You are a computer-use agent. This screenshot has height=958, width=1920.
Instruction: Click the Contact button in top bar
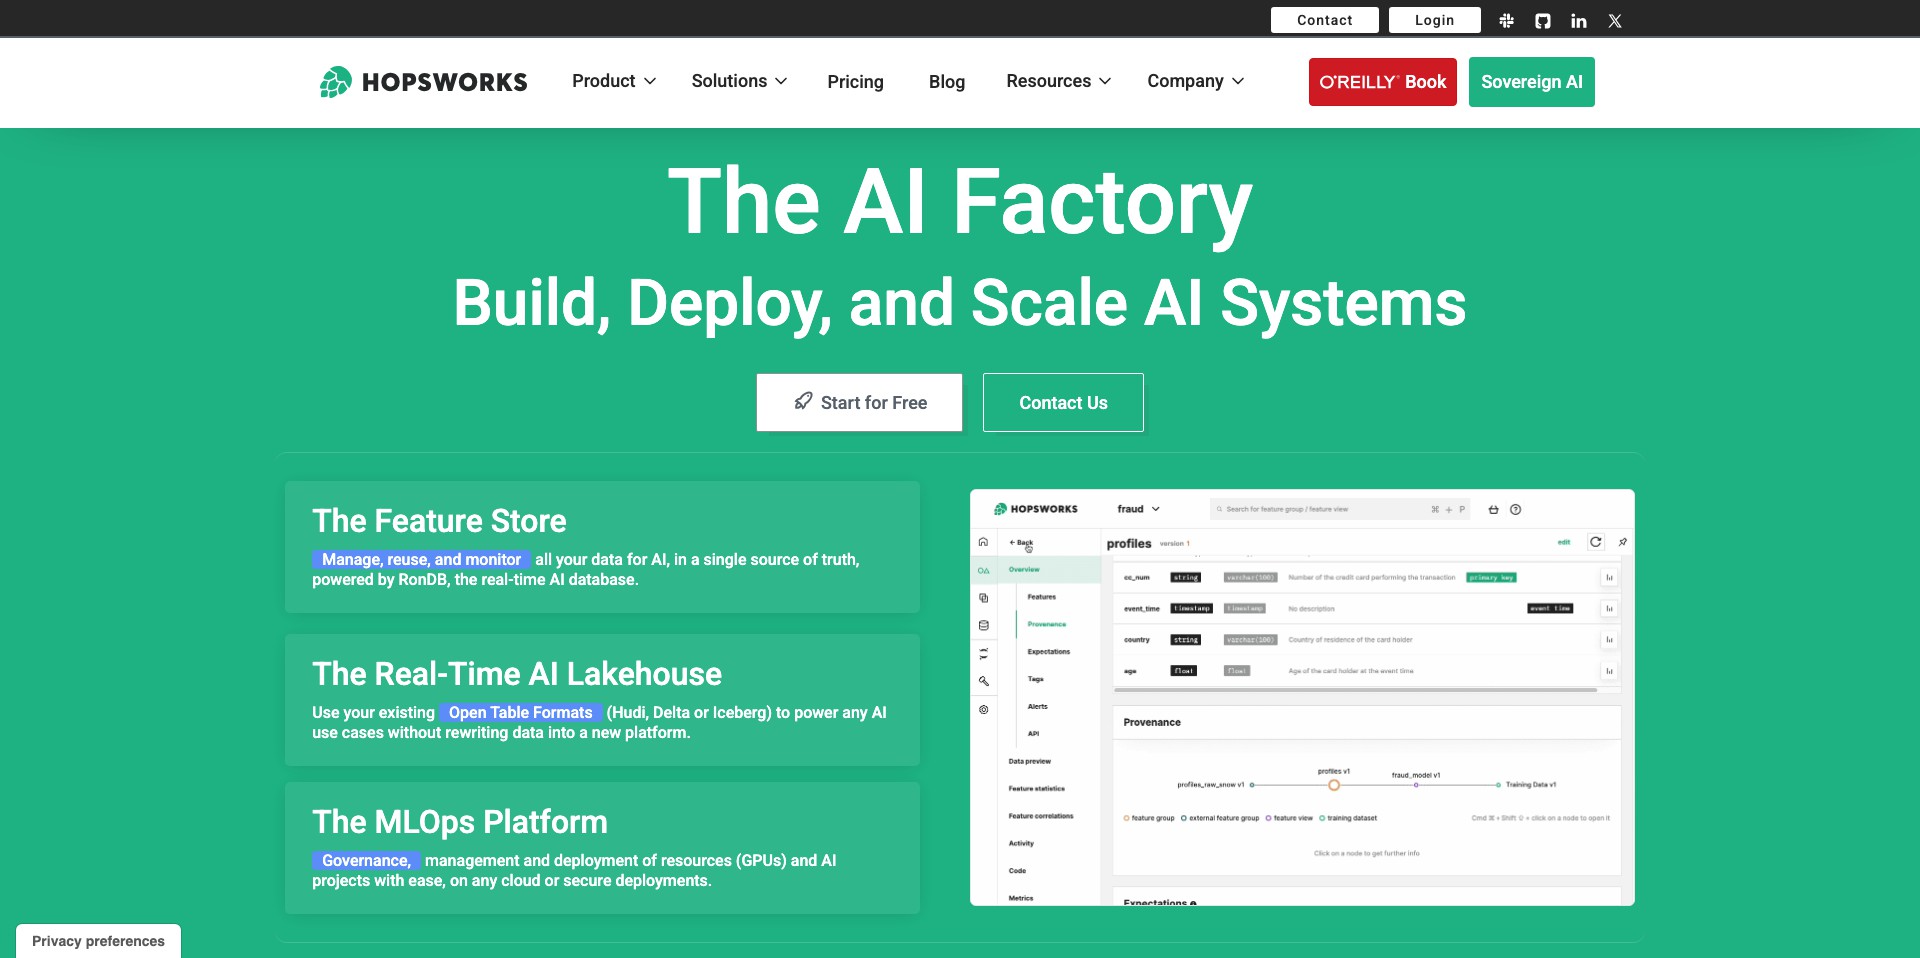1325,20
